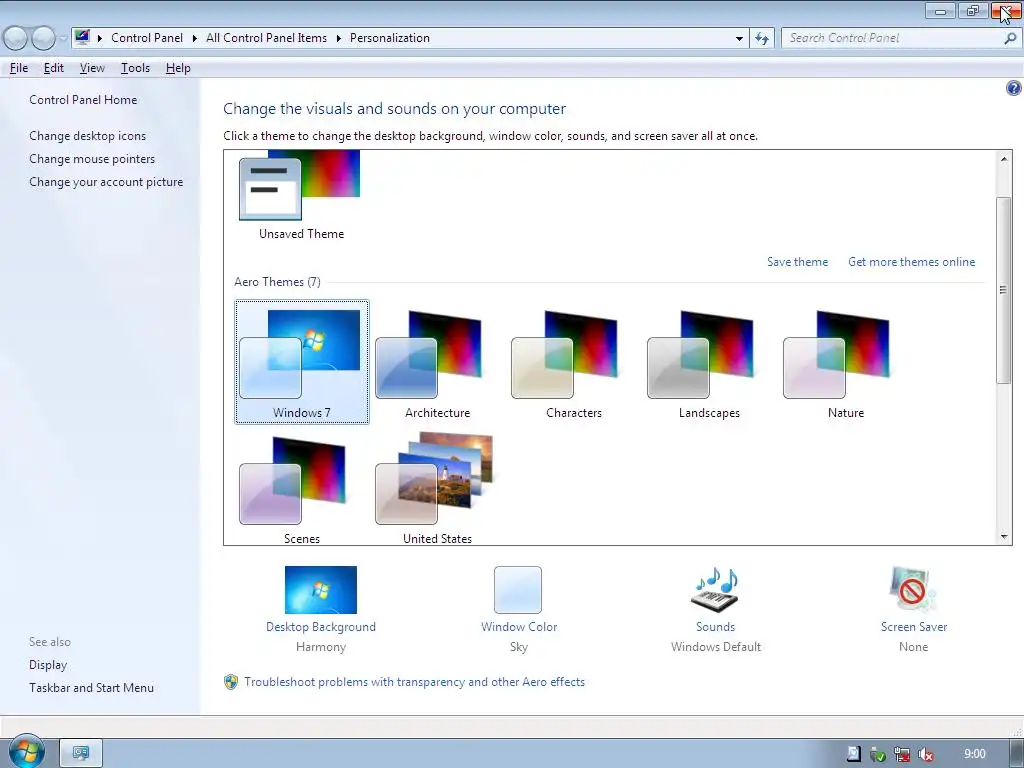This screenshot has width=1024, height=768.
Task: Open recent pages dropdown arrow
Action: click(63, 39)
